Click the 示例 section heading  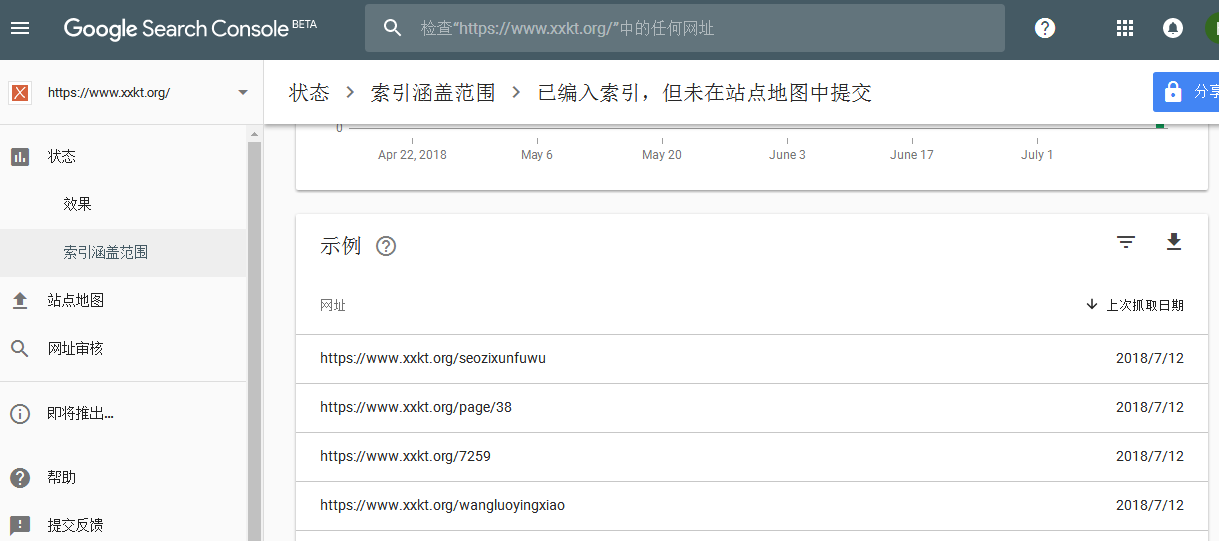click(340, 246)
